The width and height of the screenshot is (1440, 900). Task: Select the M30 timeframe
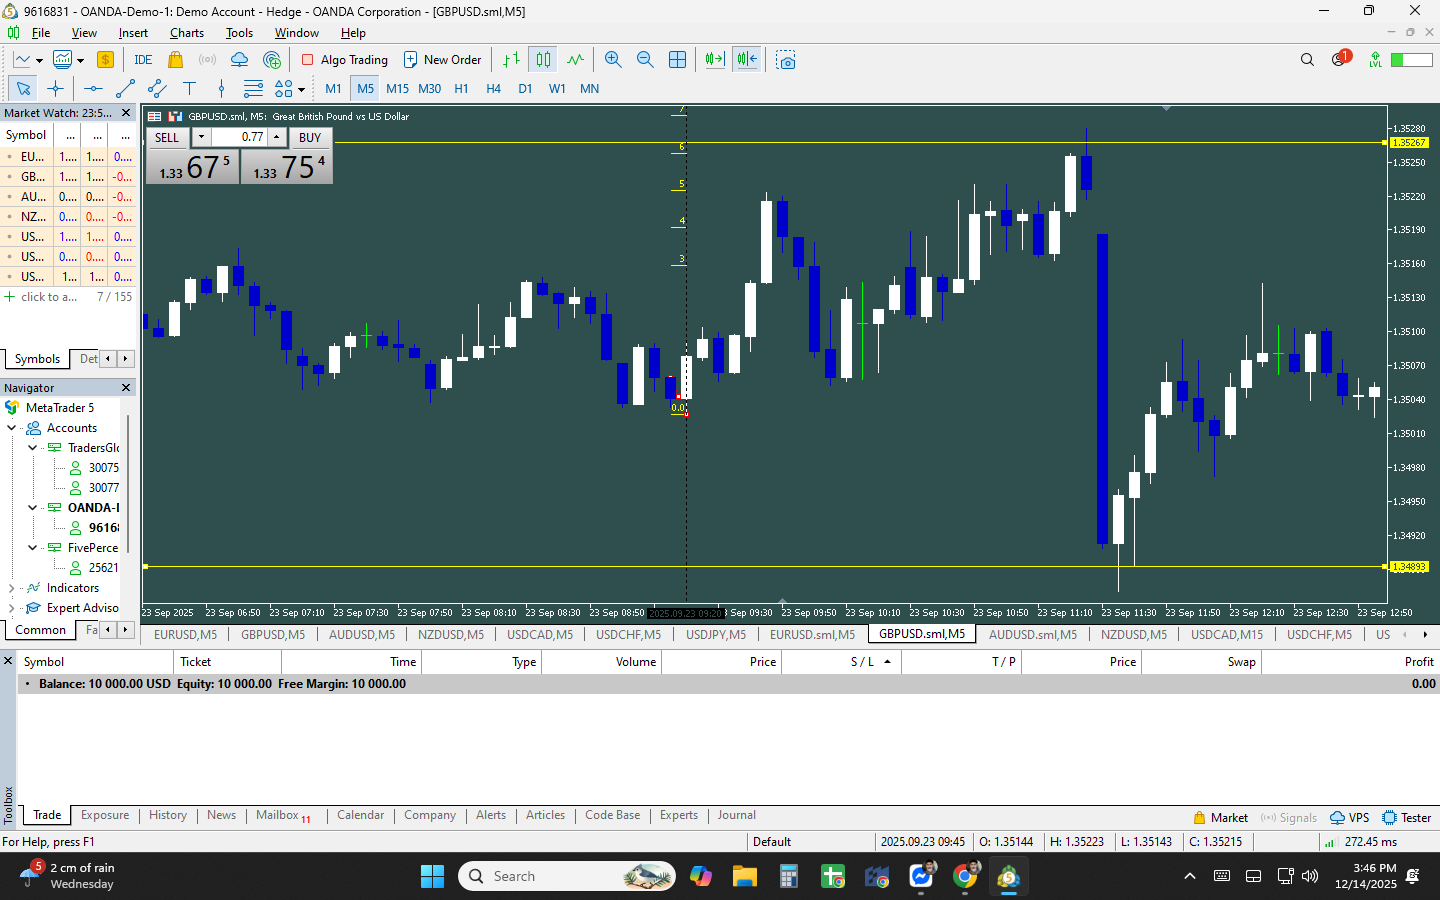pyautogui.click(x=429, y=89)
